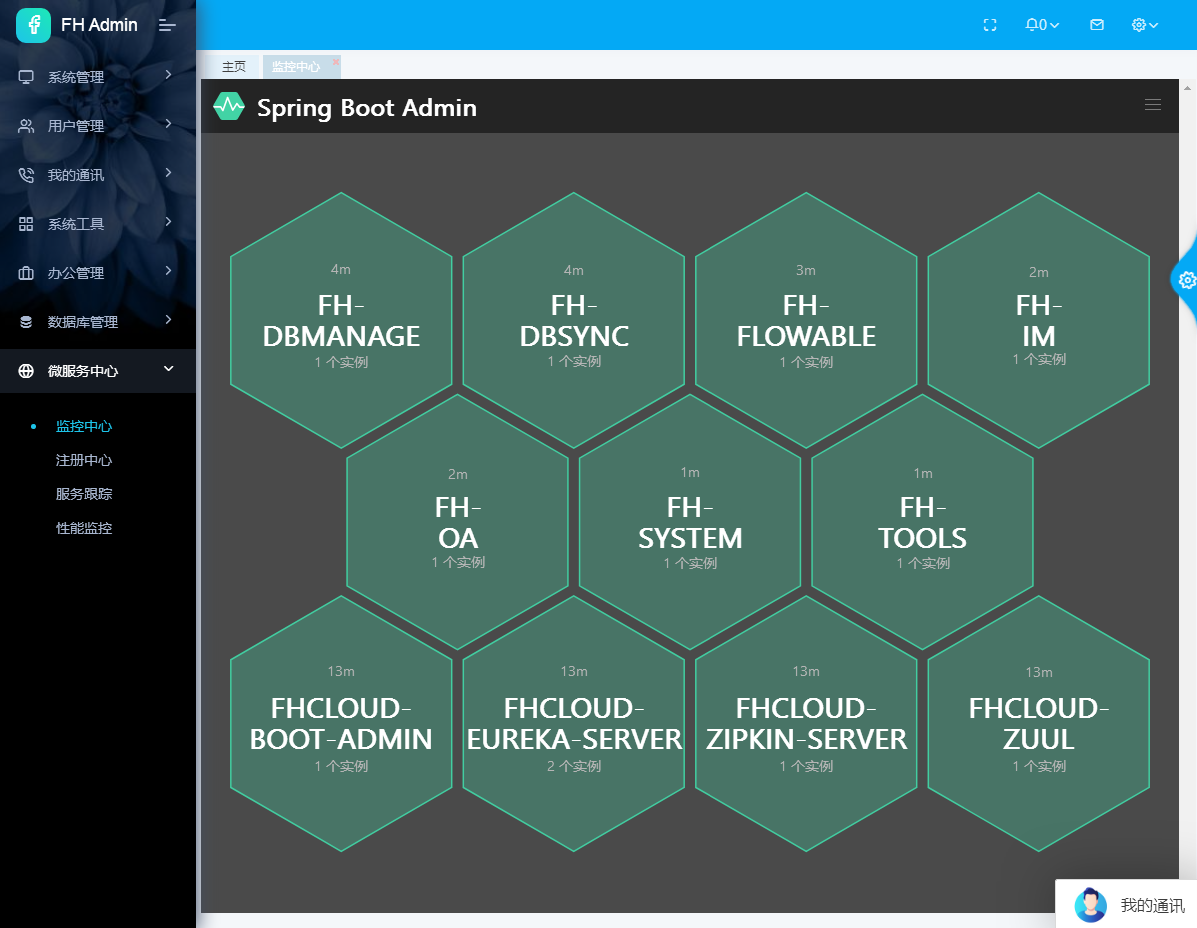1197x928 pixels.
Task: Click the 数据库管理 database icon
Action: [26, 322]
